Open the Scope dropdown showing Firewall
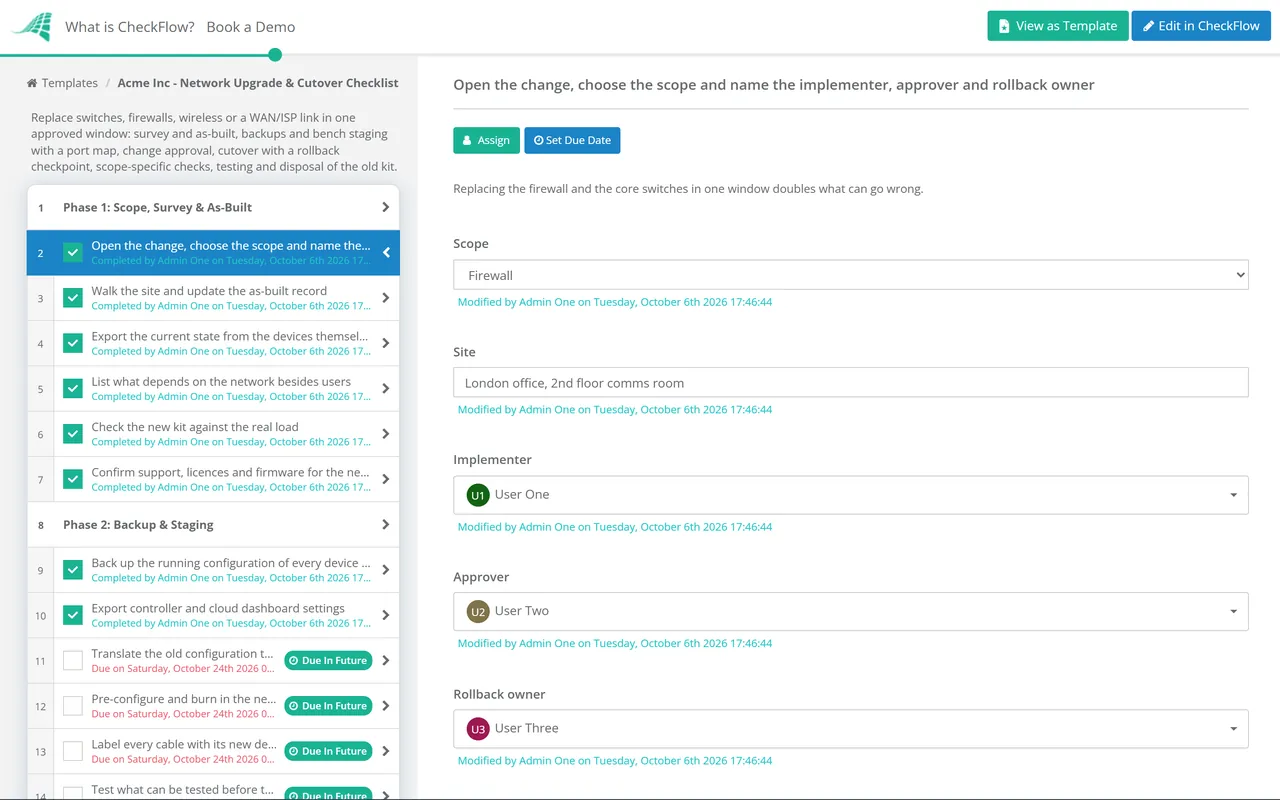 [x=851, y=275]
